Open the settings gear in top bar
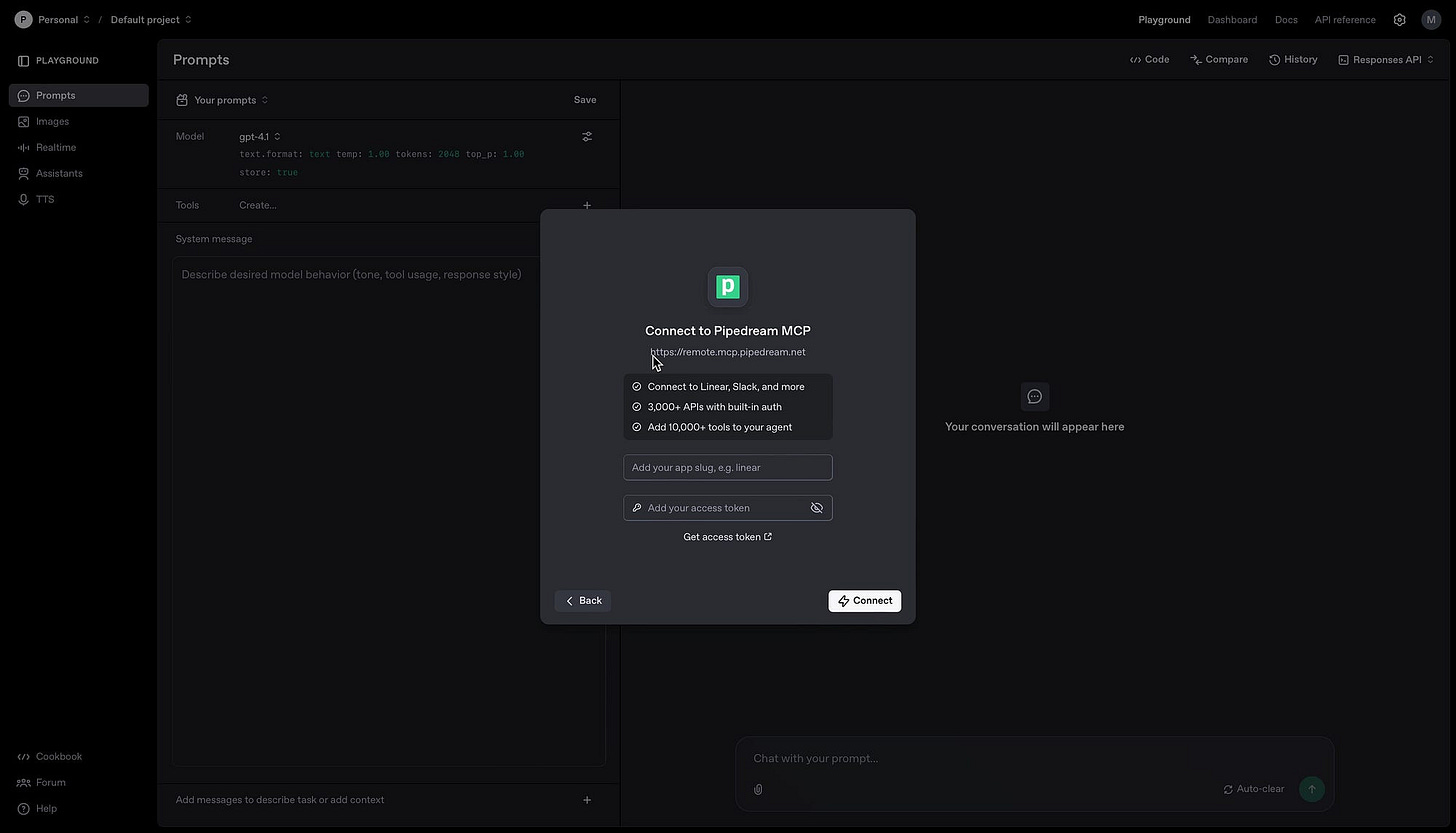The width and height of the screenshot is (1456, 833). 1400,20
